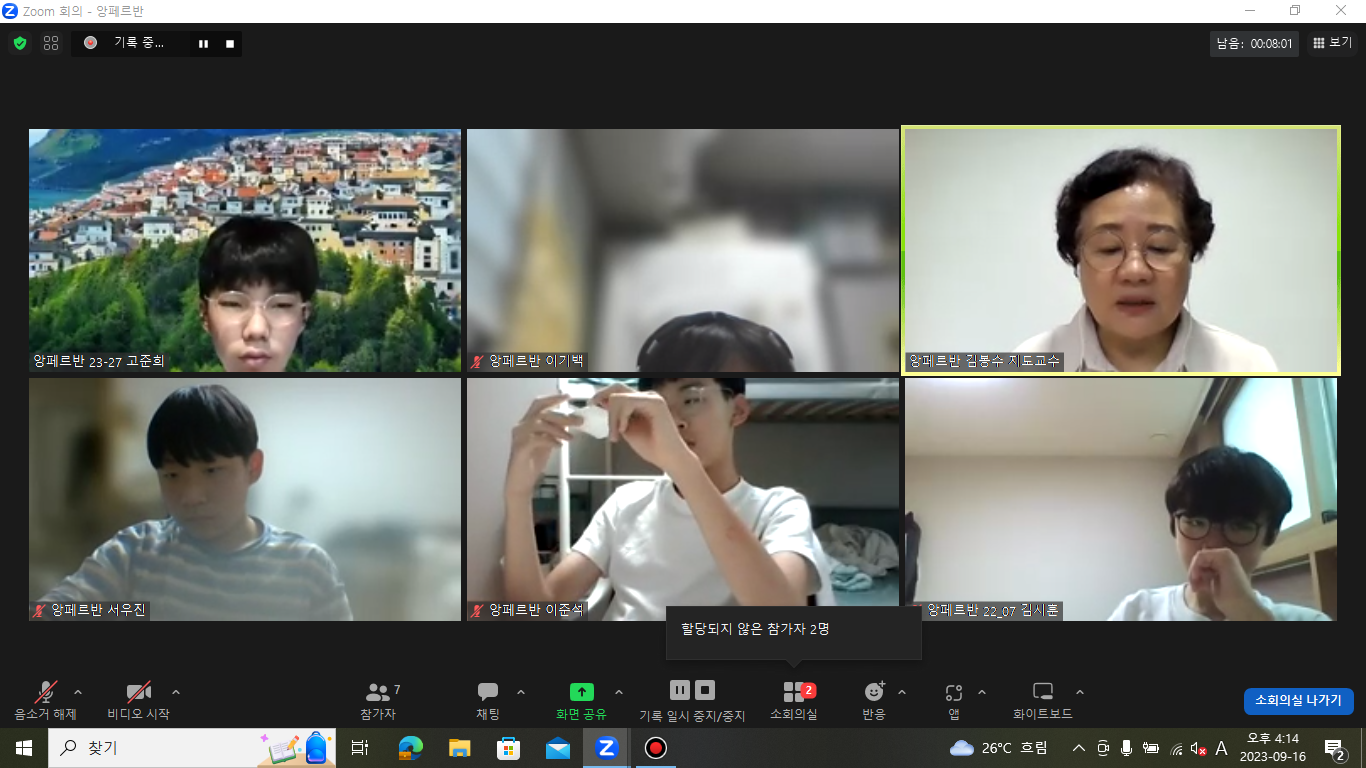Open the weather widget showing 26°C 흐림
The width and height of the screenshot is (1366, 768).
point(998,748)
